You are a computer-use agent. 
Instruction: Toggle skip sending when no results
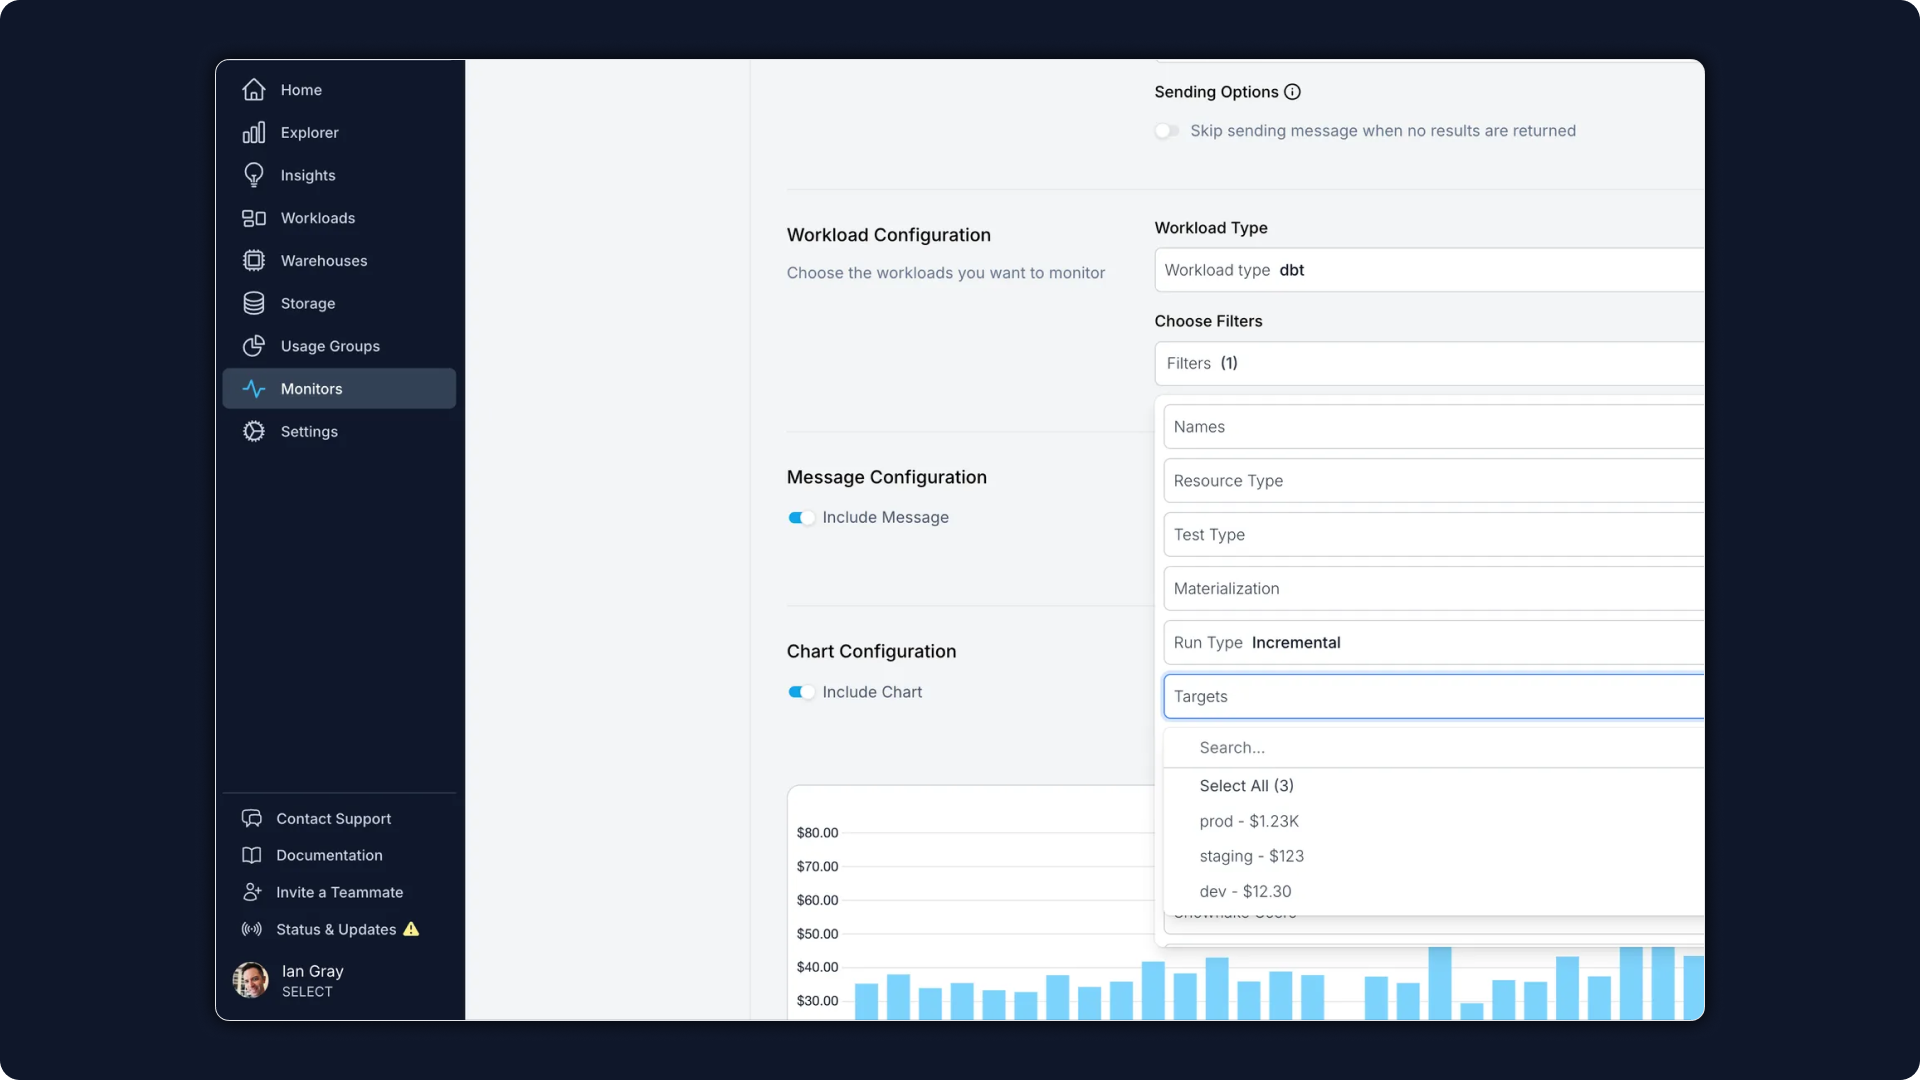click(x=1166, y=131)
